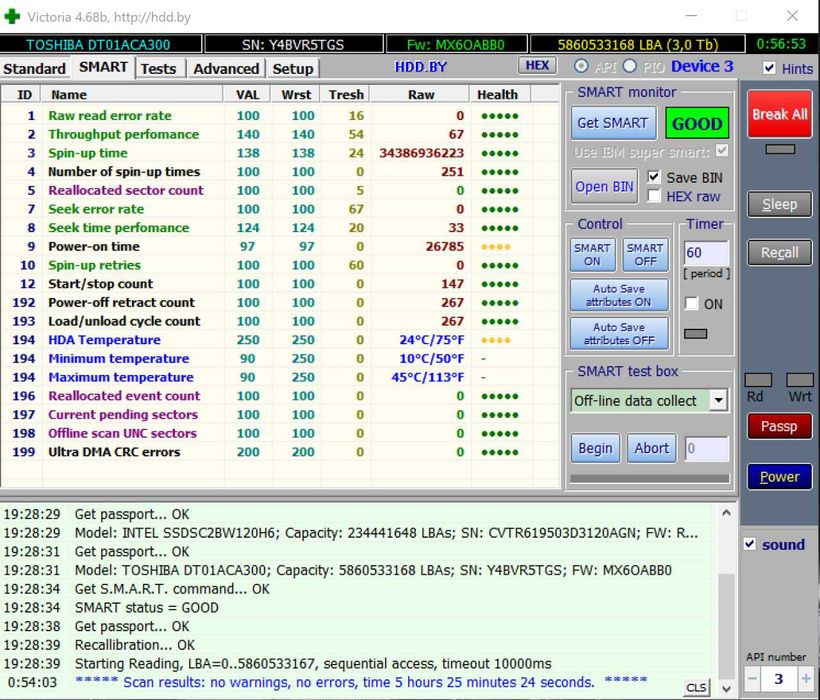Click the serial number Y4BVR5TGS field

pyautogui.click(x=293, y=44)
